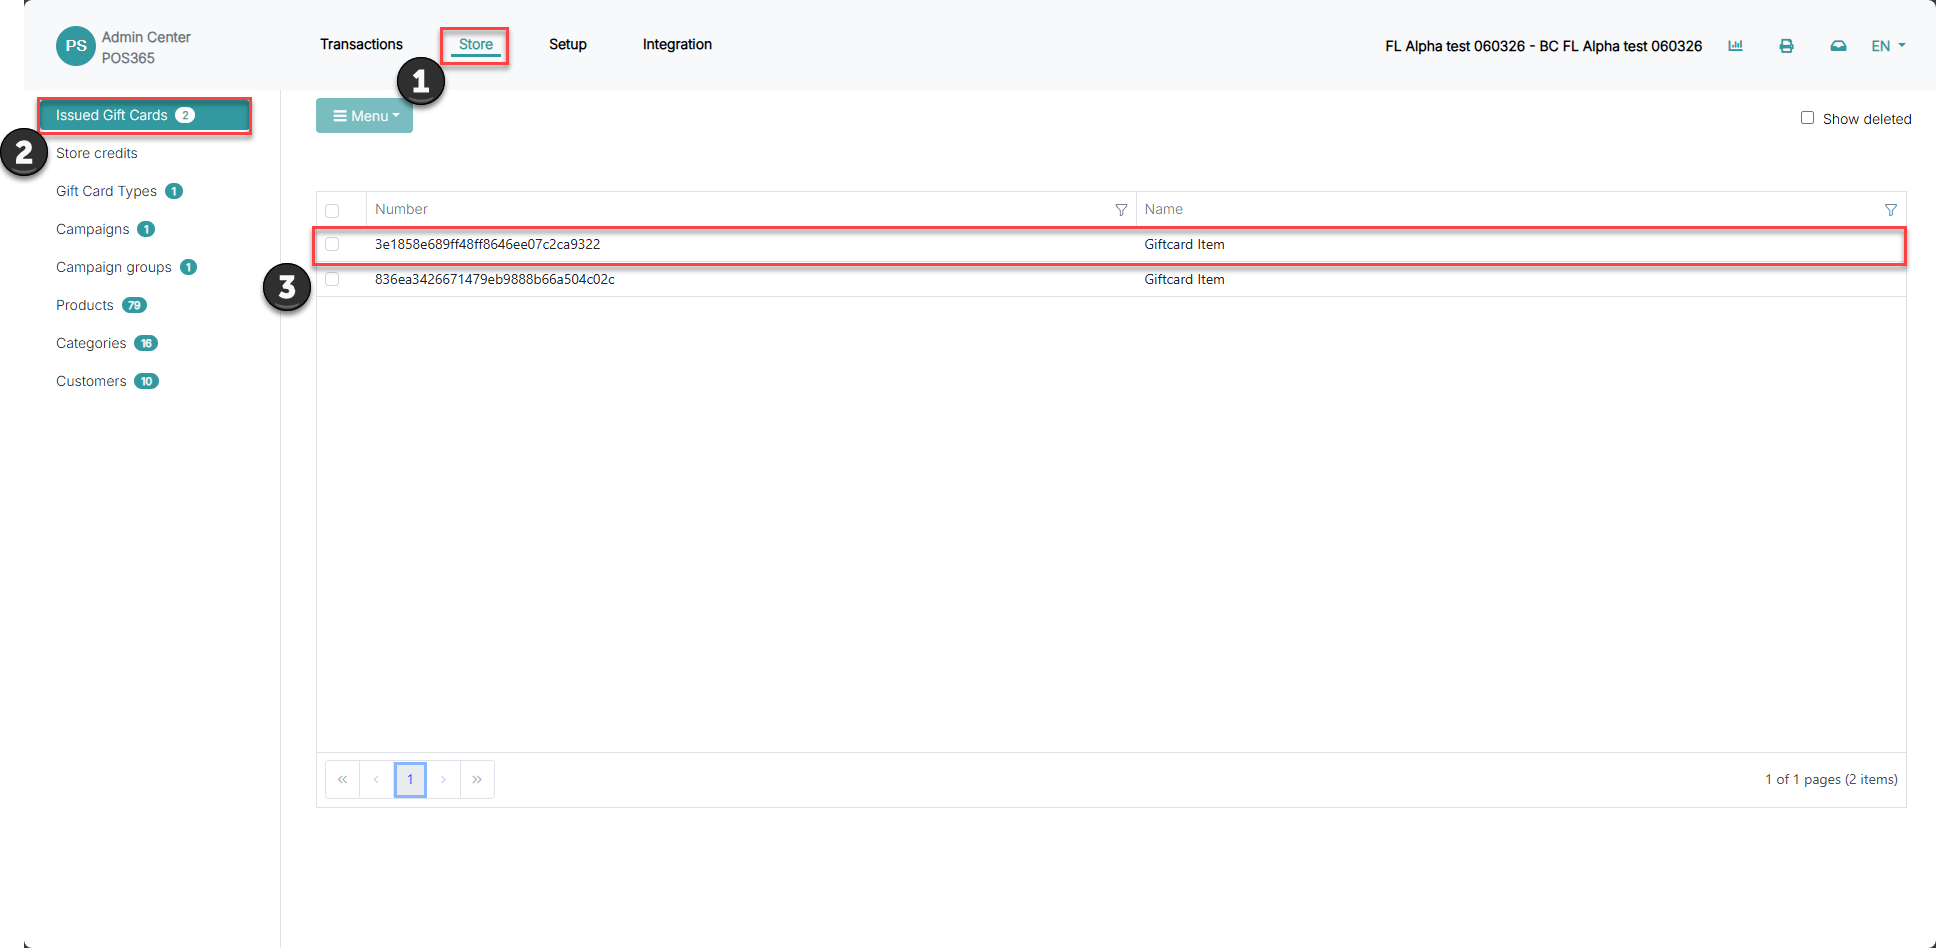This screenshot has height=948, width=1936.
Task: Check the row 3e1858e689ff48ff8646ee07c2ca9322
Action: [332, 244]
